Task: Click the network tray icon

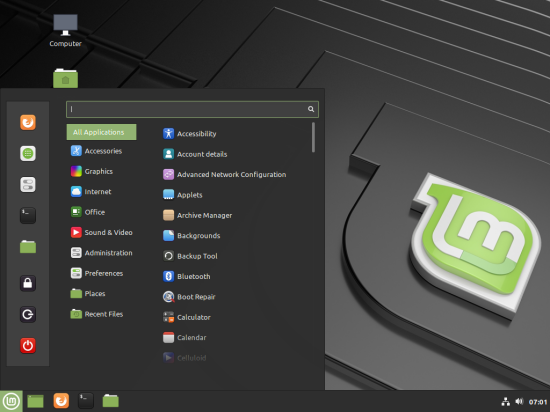Action: pos(505,401)
